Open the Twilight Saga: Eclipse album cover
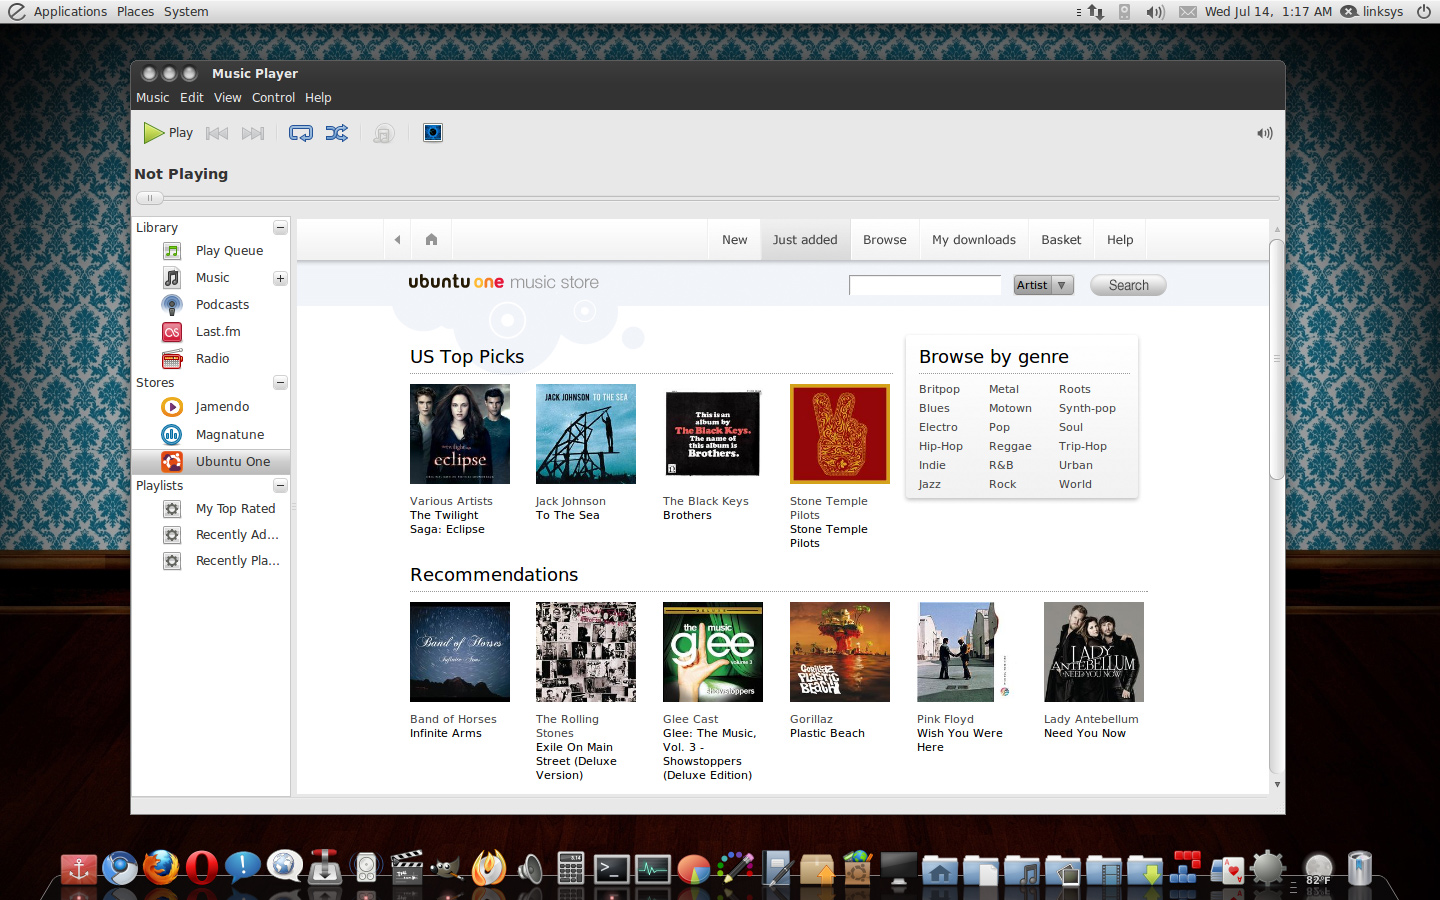 [x=460, y=434]
